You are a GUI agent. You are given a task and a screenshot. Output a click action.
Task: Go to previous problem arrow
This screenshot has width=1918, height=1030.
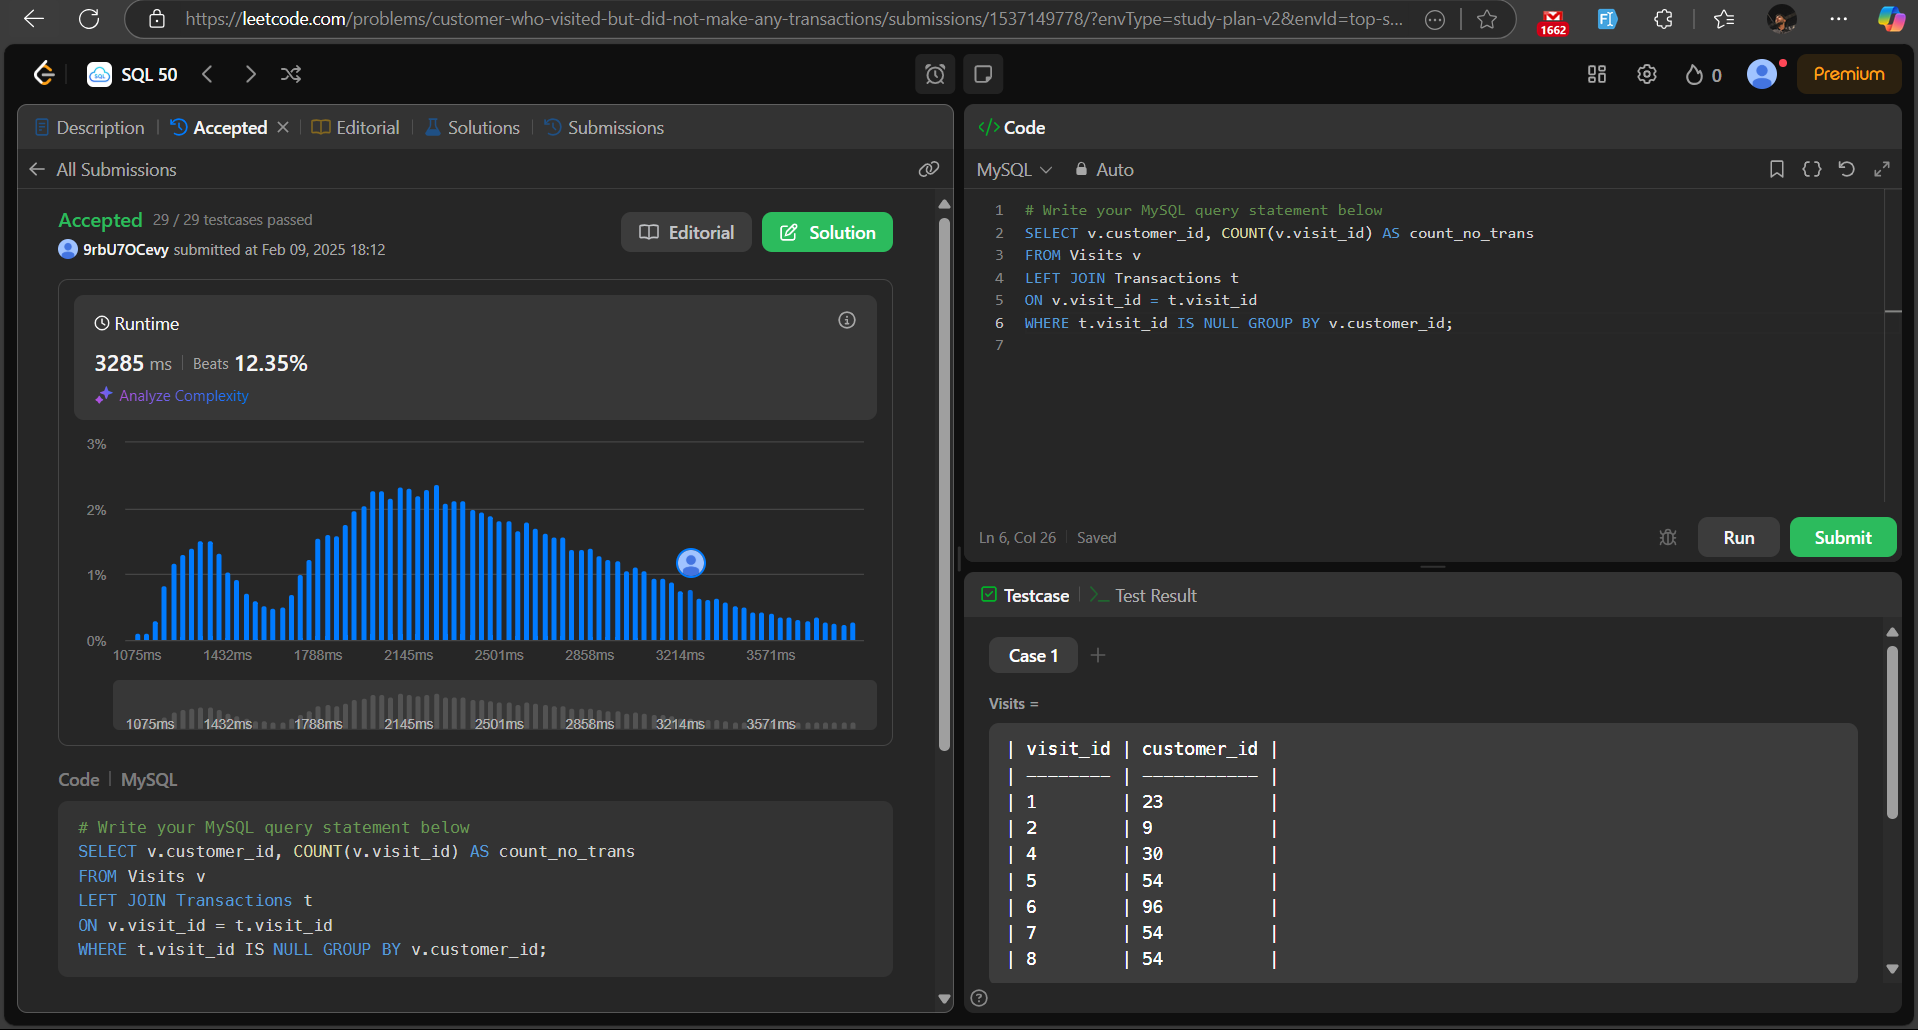click(207, 74)
